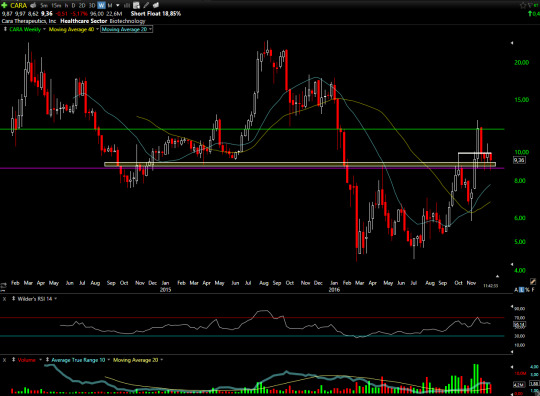This screenshot has height=396, width=540.
Task: Click the volume scale top arrow
Action: (x=512, y=367)
